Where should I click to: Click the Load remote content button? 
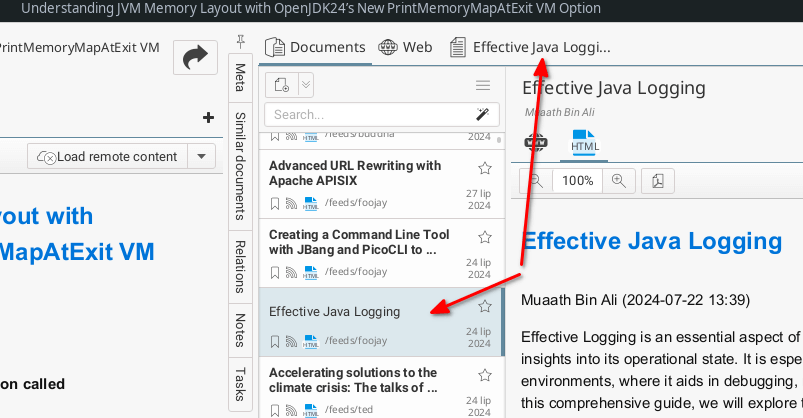[107, 156]
